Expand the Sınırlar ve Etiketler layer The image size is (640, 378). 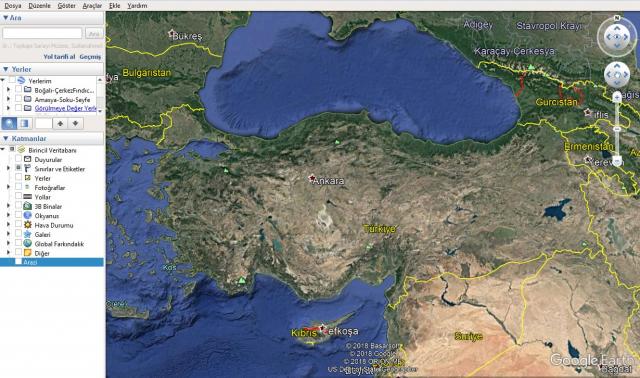pos(8,169)
